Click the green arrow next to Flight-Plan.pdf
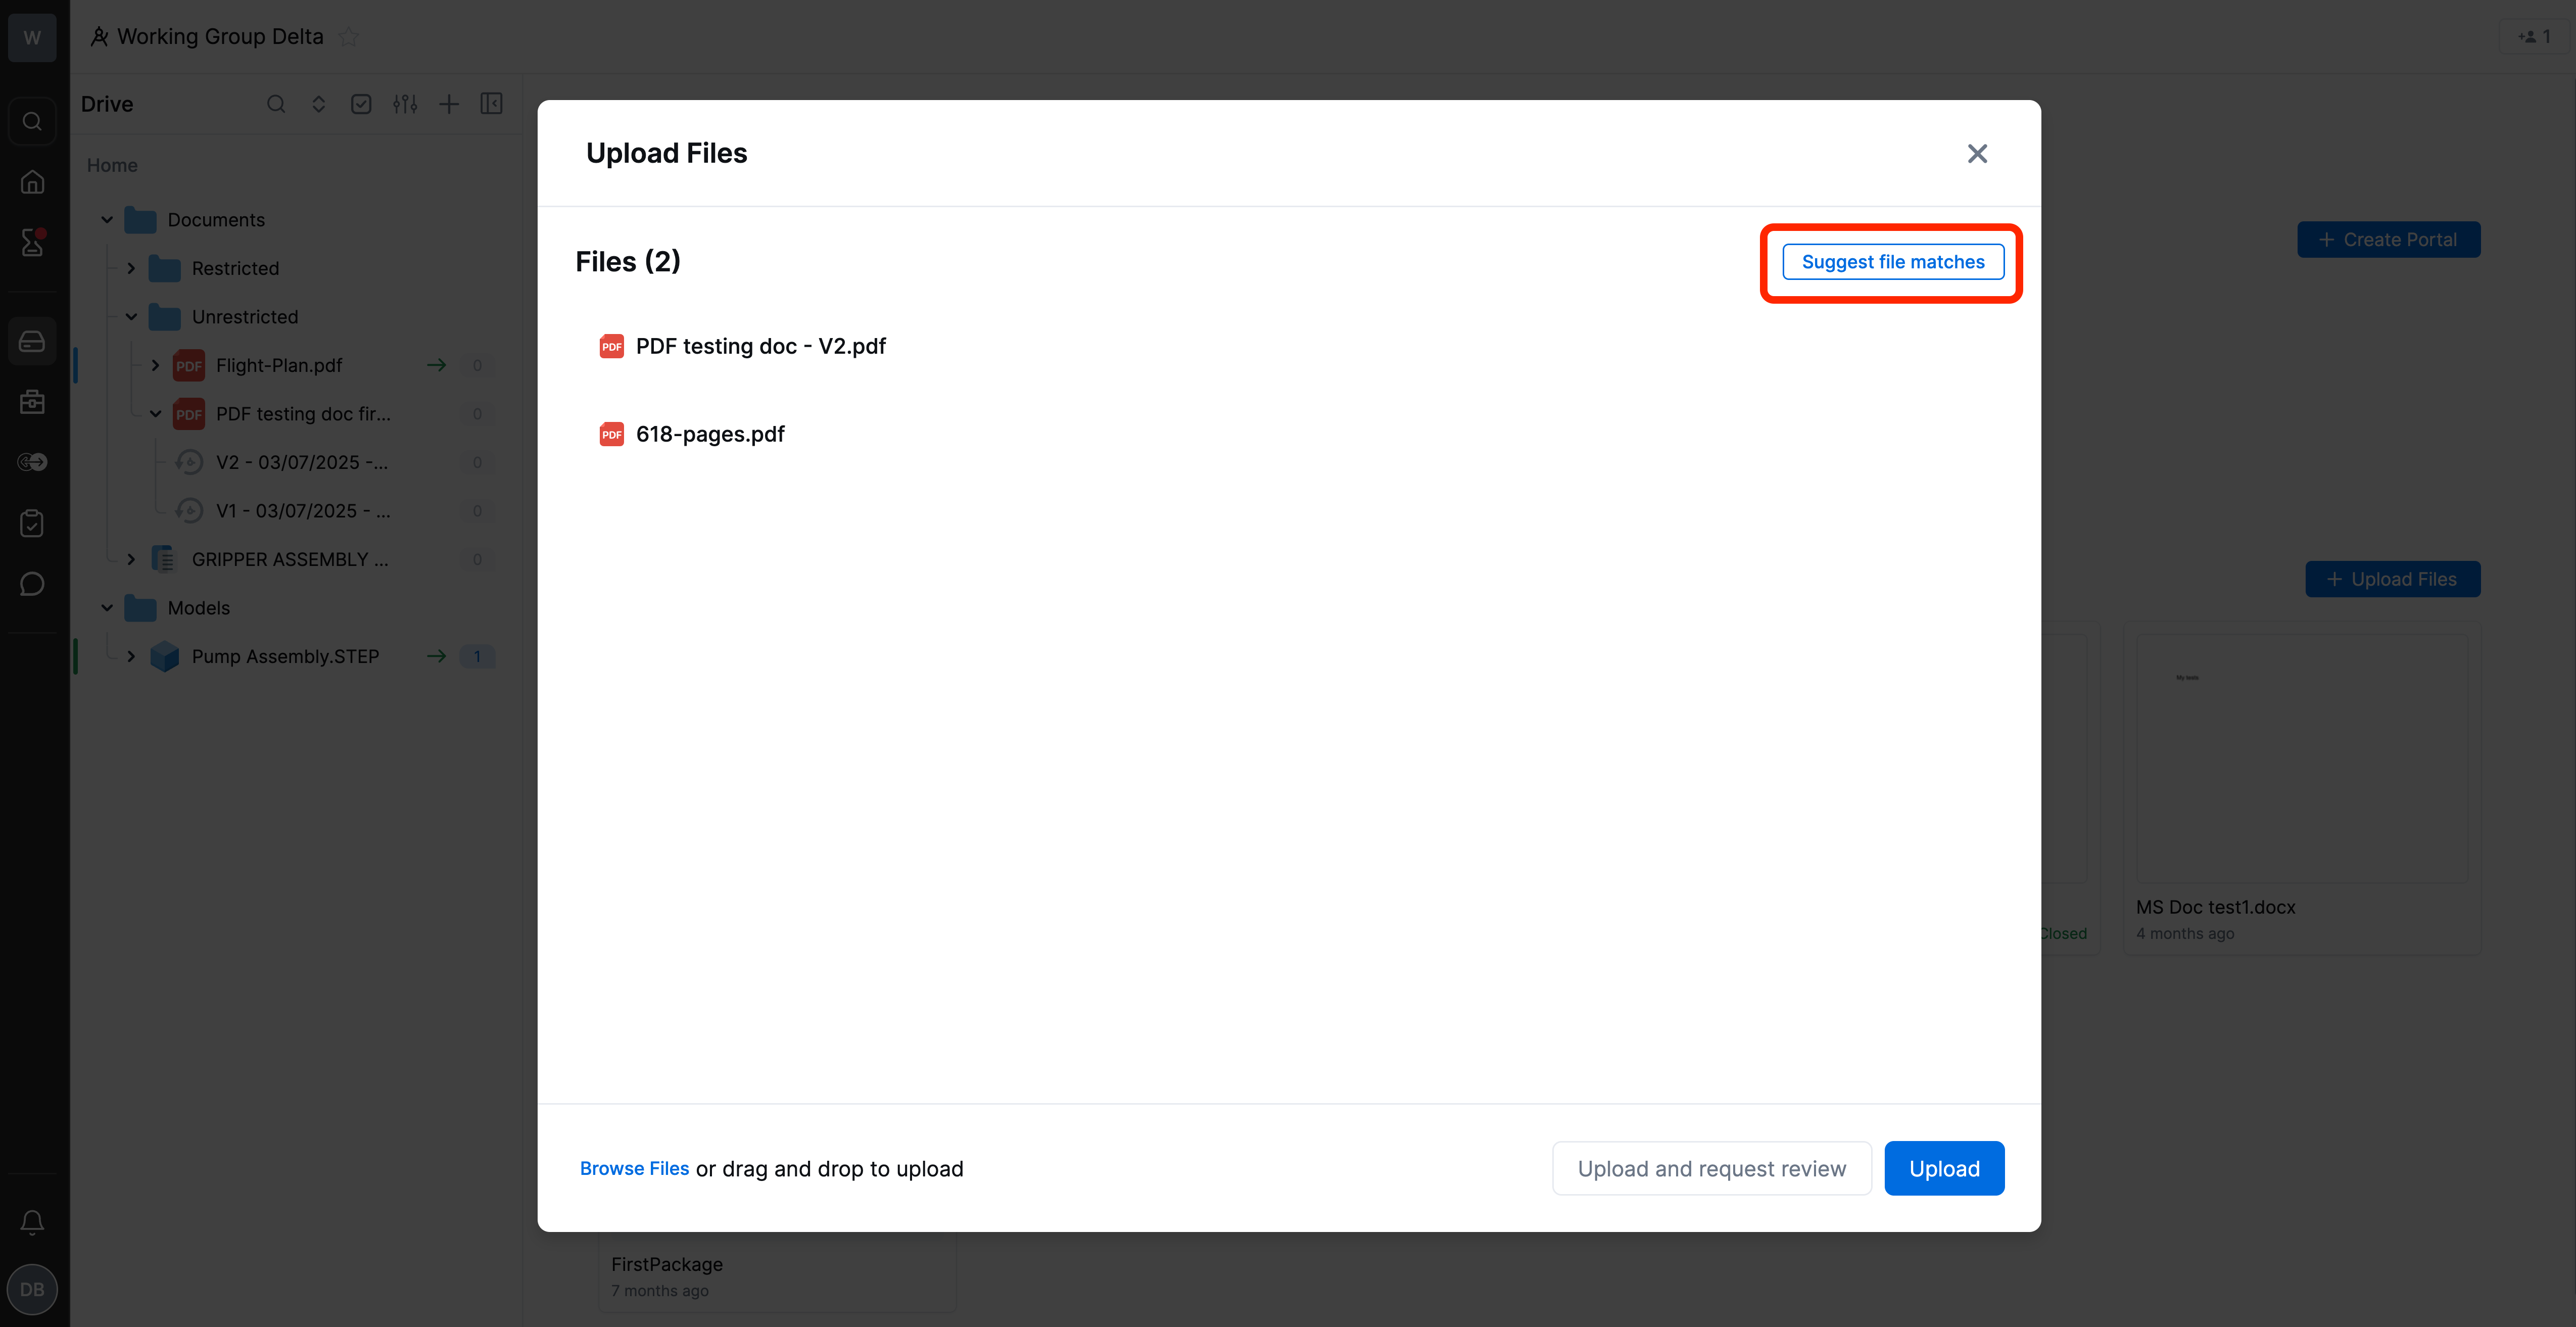The height and width of the screenshot is (1327, 2576). click(436, 365)
